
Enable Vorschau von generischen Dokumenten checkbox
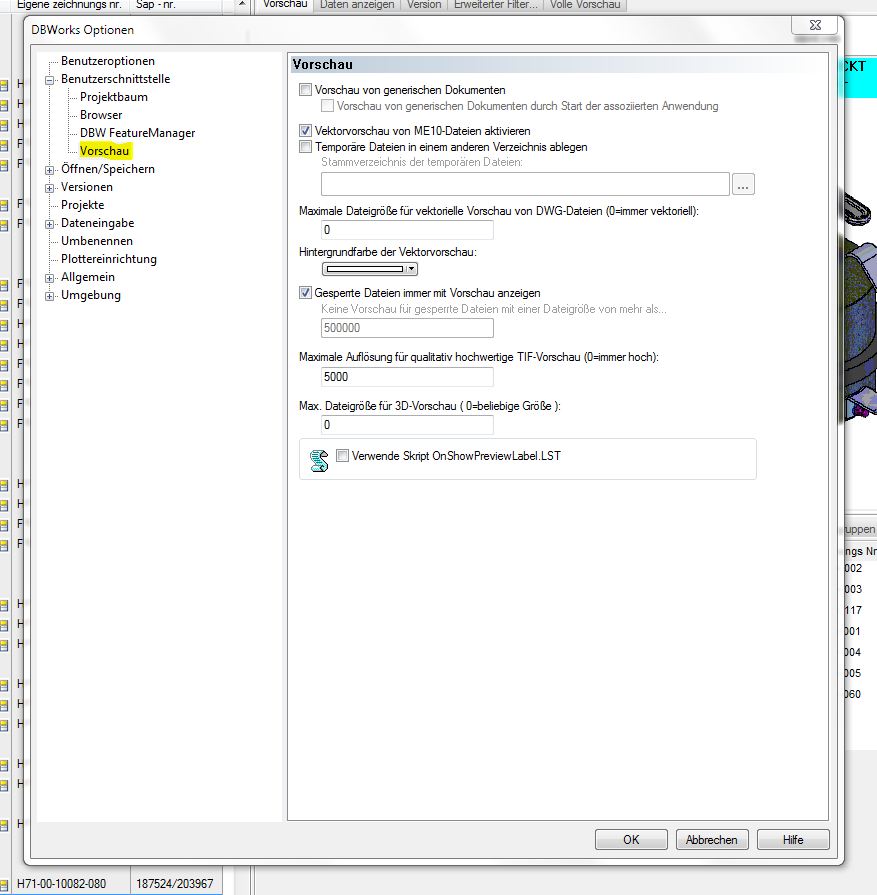pyautogui.click(x=305, y=90)
